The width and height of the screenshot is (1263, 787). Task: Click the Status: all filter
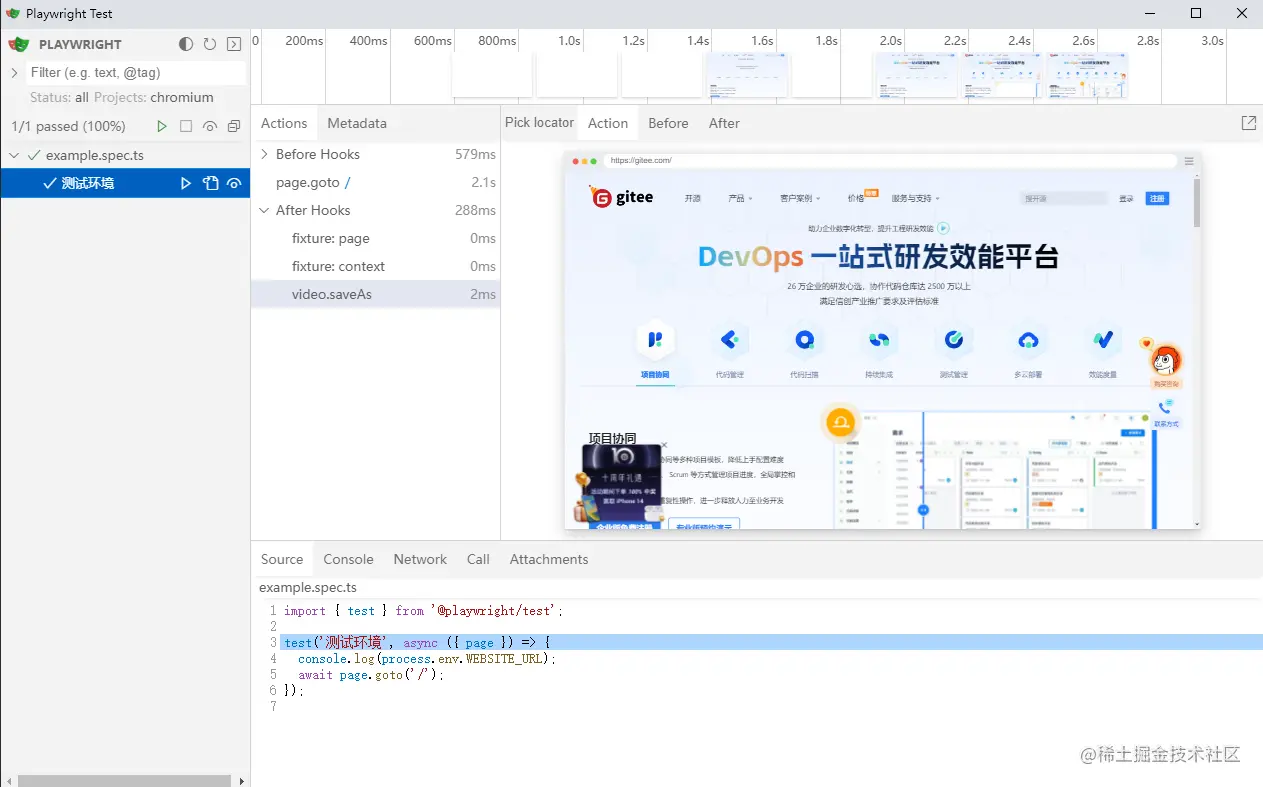coord(59,97)
